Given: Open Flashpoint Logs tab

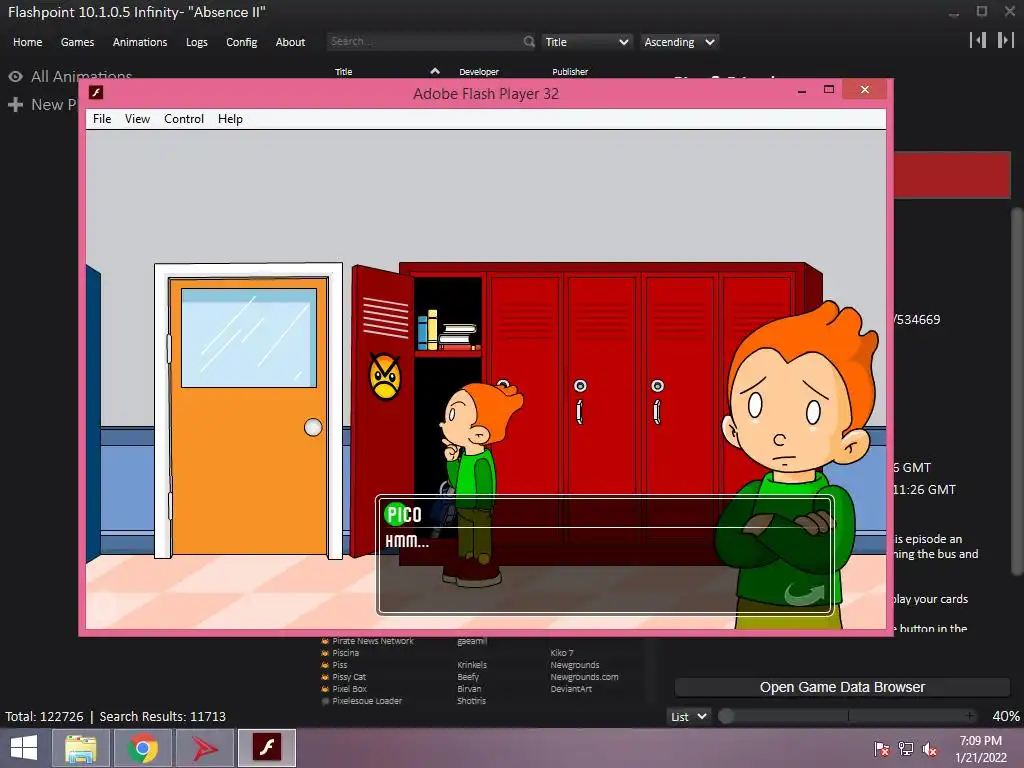Looking at the screenshot, I should [197, 42].
